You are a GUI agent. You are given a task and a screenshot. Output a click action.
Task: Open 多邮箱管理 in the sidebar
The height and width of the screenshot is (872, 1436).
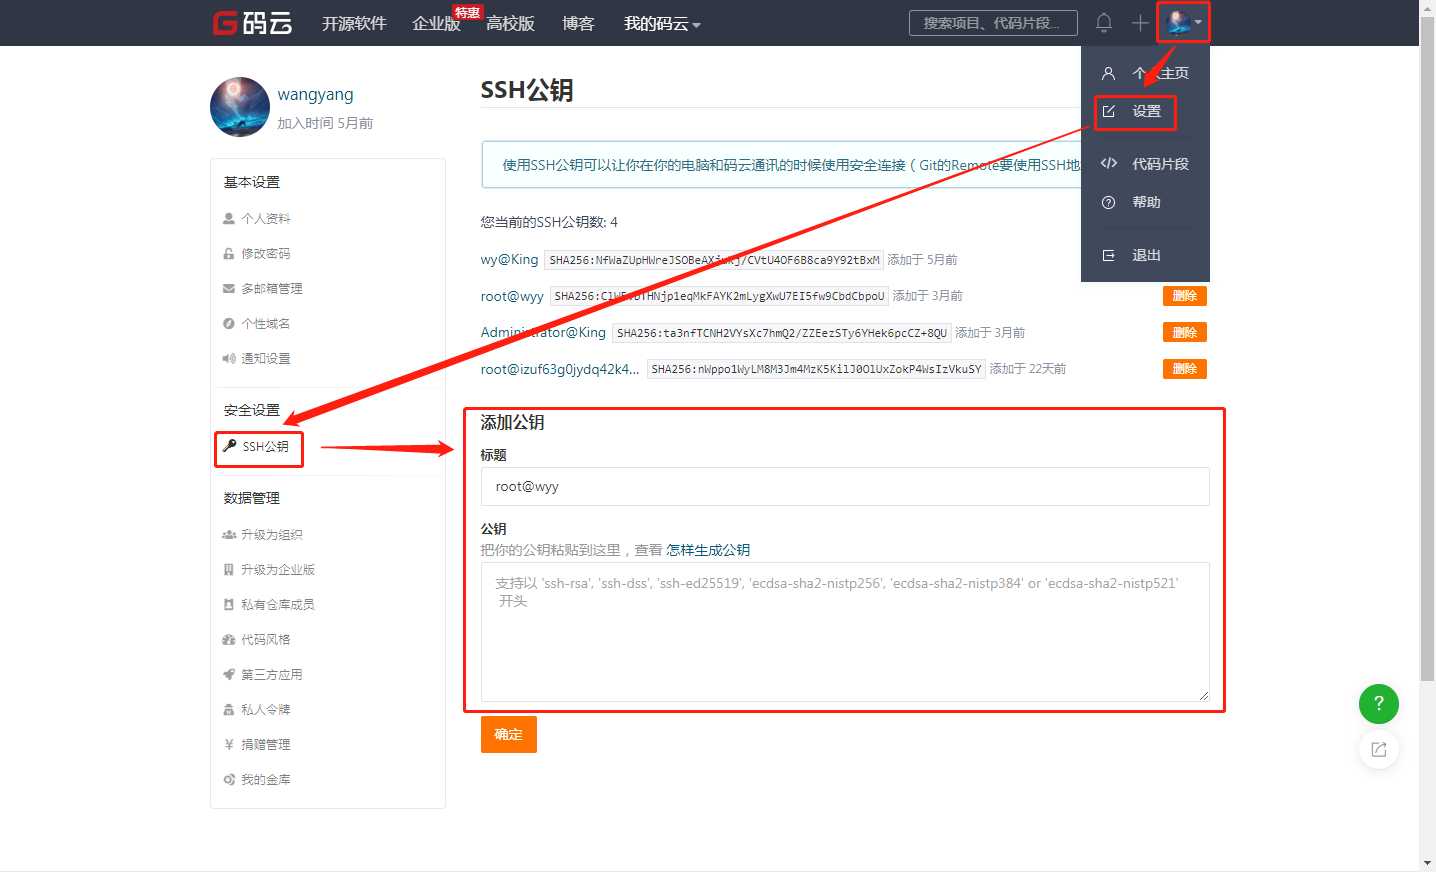[271, 288]
